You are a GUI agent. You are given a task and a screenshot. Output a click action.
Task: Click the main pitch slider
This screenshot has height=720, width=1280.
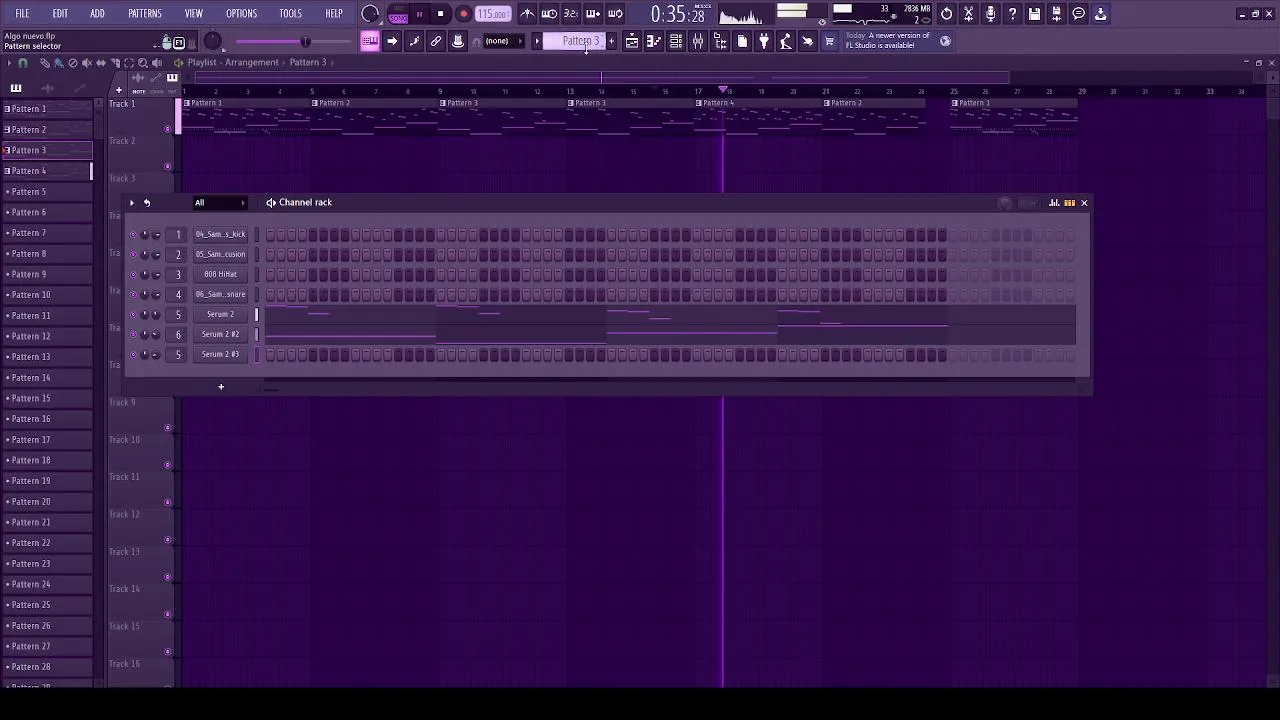point(295,42)
